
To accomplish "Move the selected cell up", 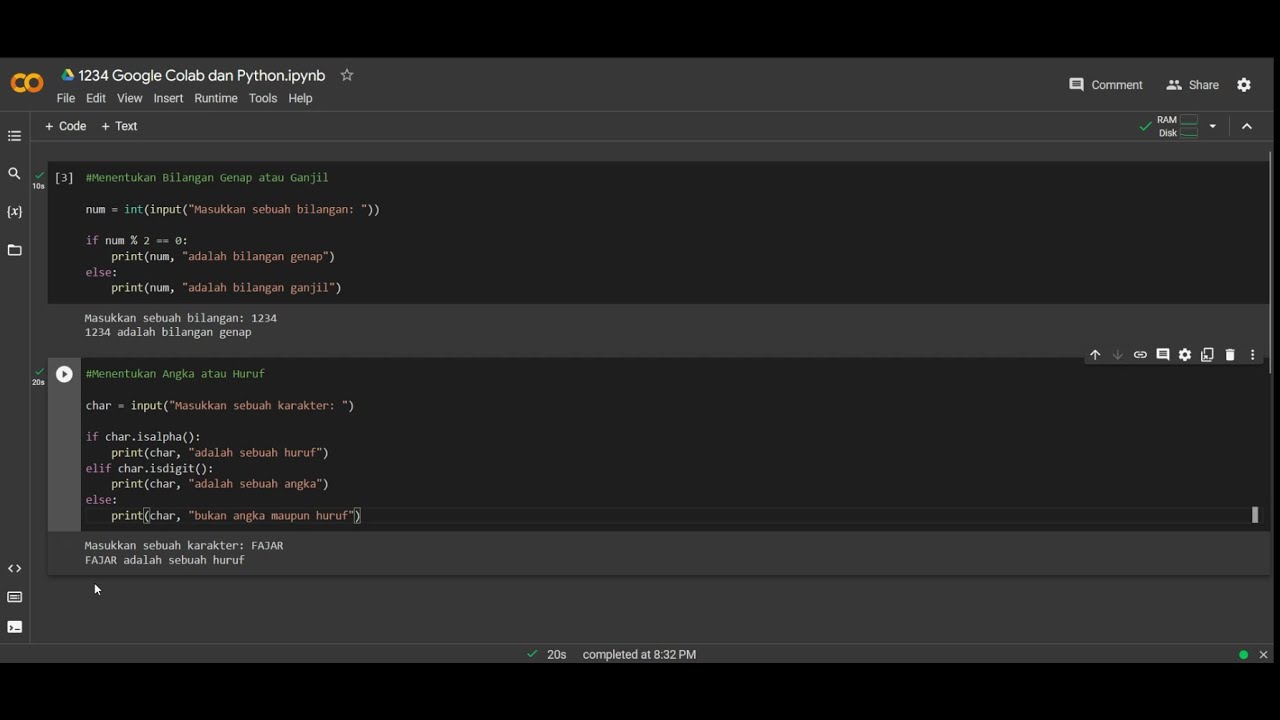I will 1095,355.
